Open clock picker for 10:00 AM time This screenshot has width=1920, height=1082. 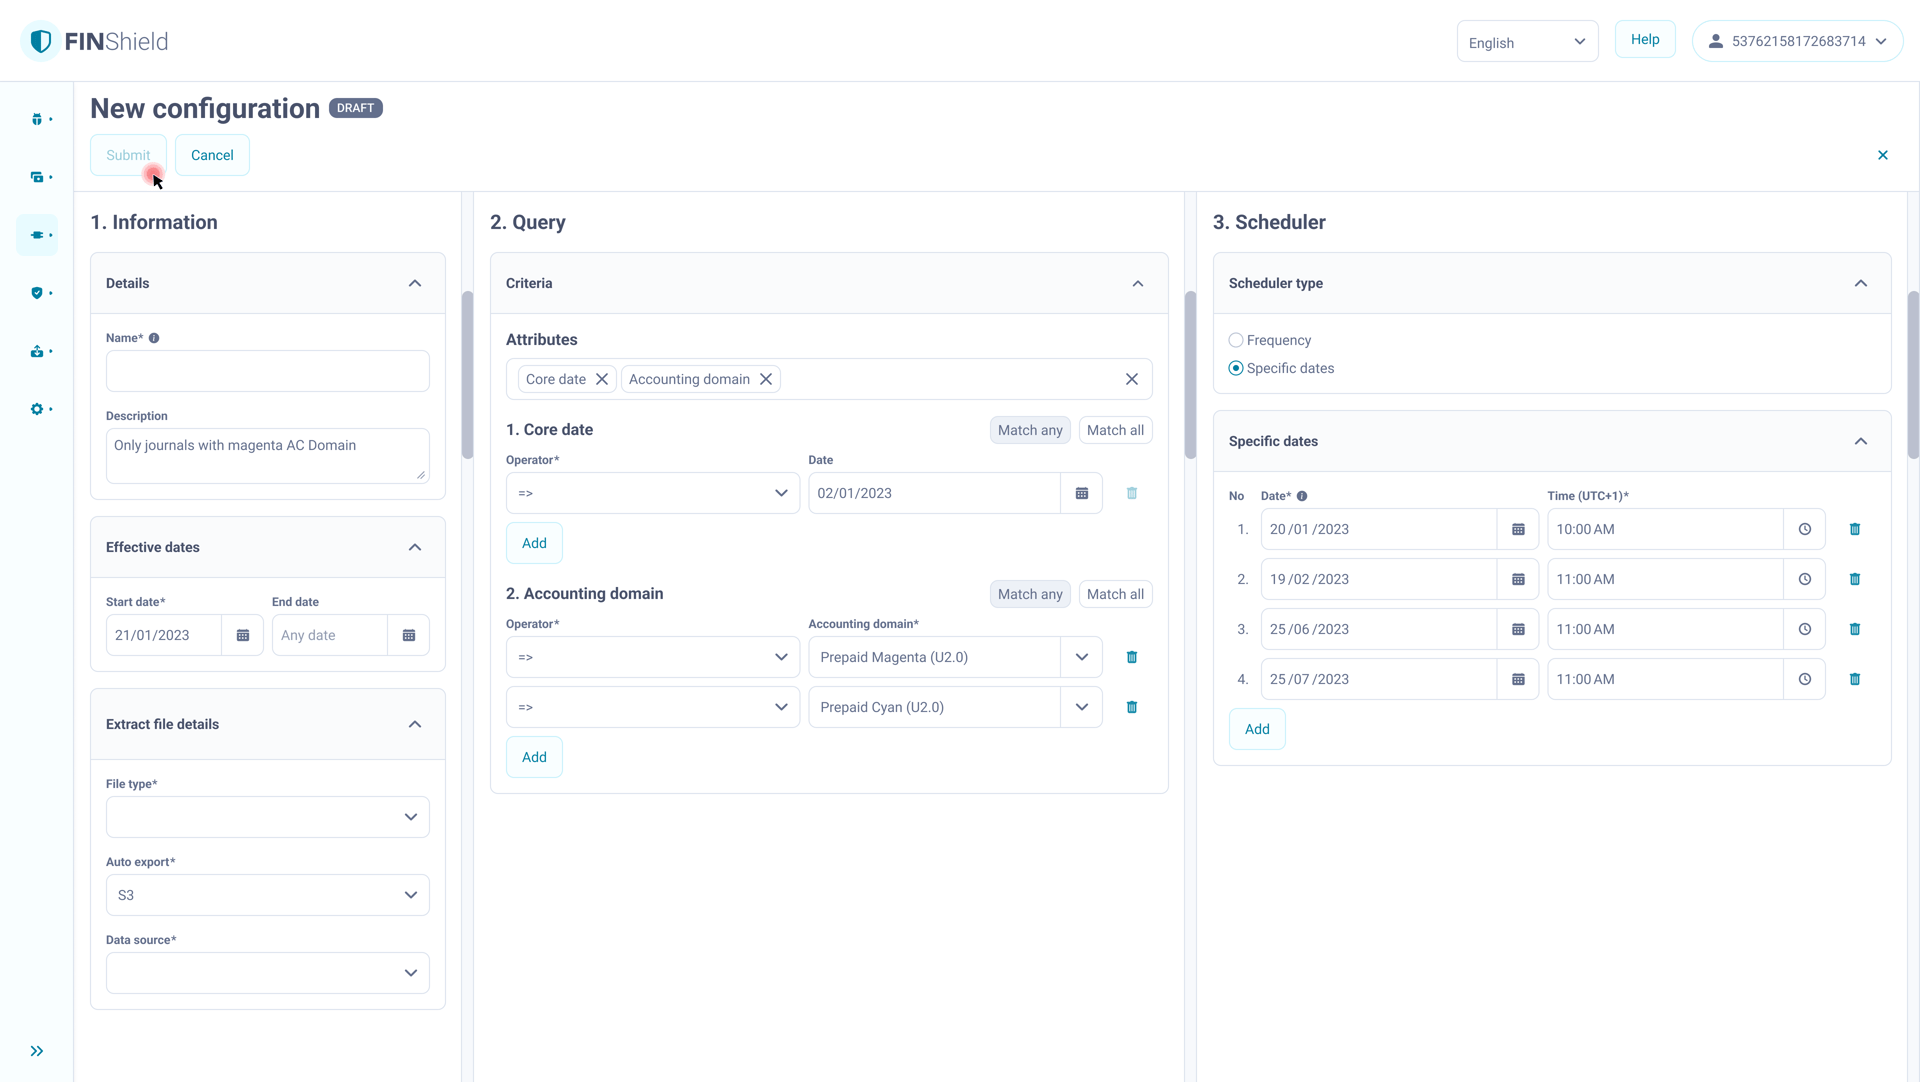click(x=1804, y=529)
